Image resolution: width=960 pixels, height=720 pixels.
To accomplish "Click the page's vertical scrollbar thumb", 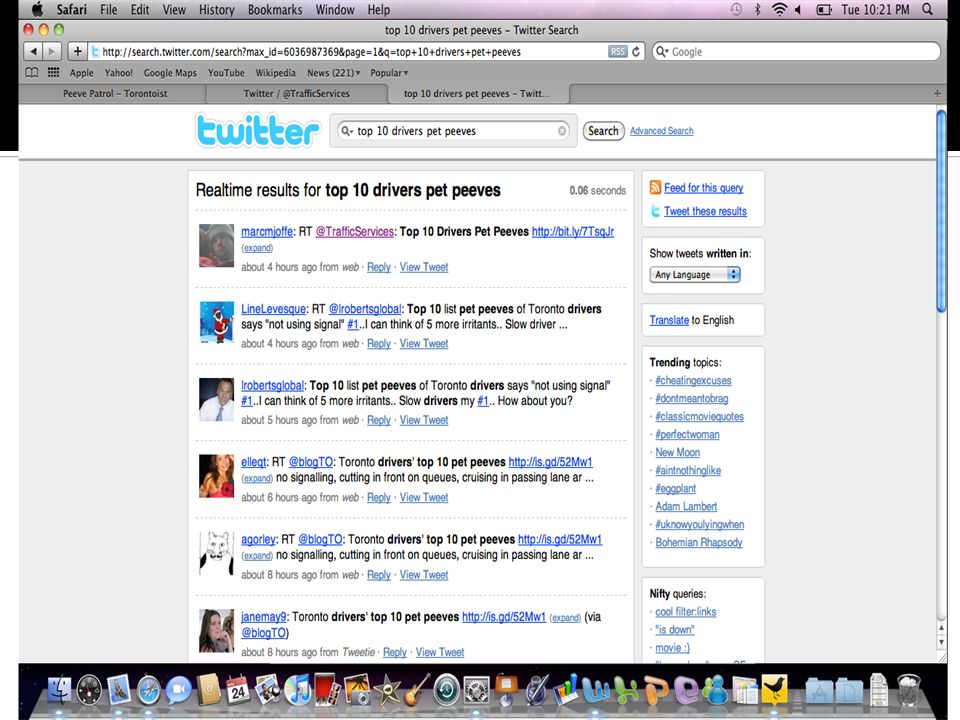I will (942, 211).
